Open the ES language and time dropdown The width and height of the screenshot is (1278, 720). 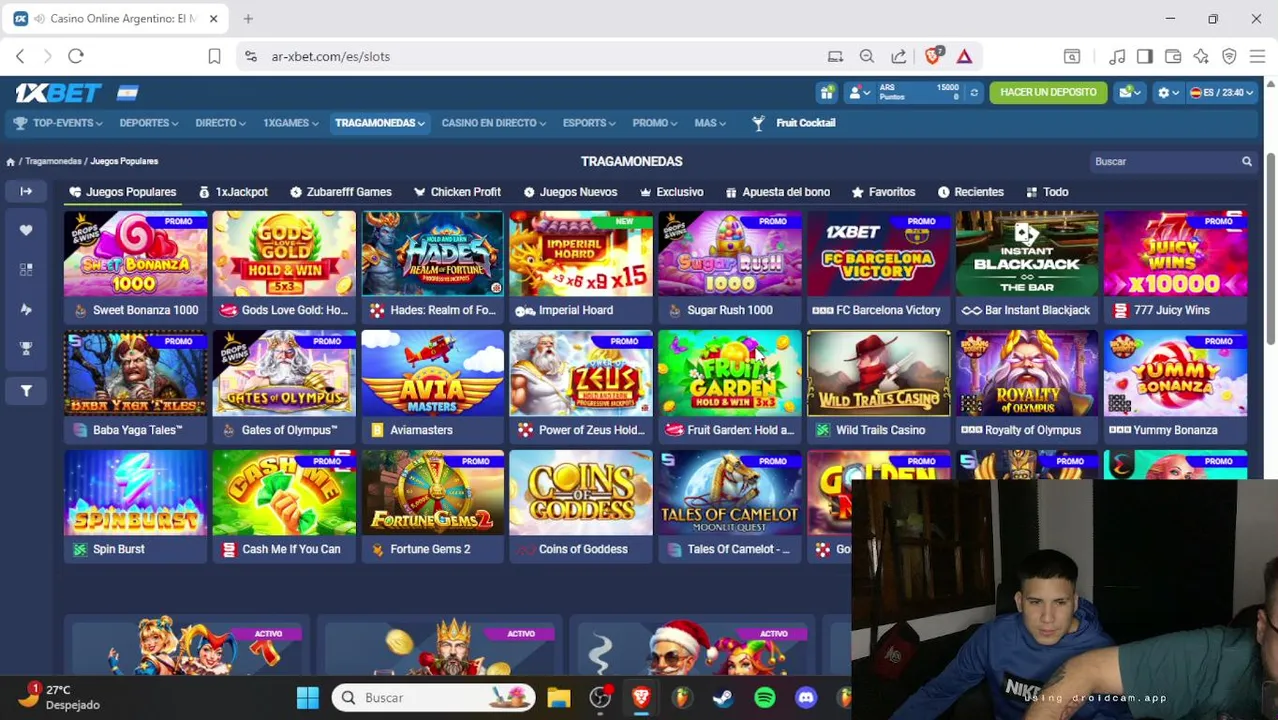pyautogui.click(x=1222, y=92)
